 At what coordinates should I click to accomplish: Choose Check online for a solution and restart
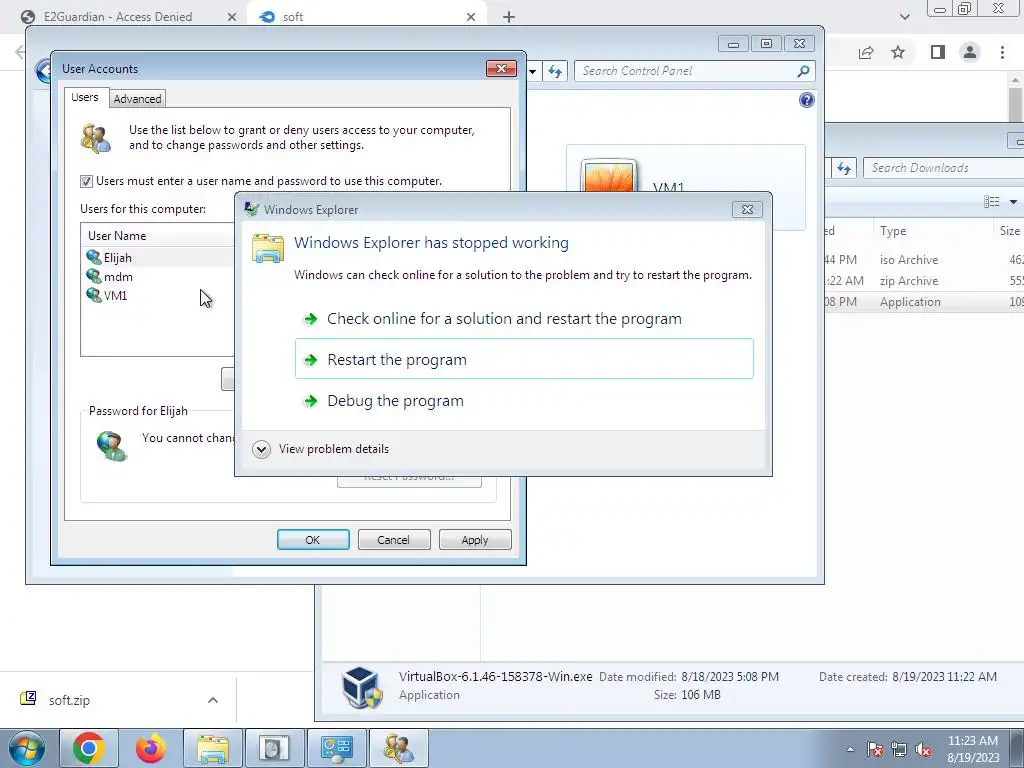click(x=524, y=319)
